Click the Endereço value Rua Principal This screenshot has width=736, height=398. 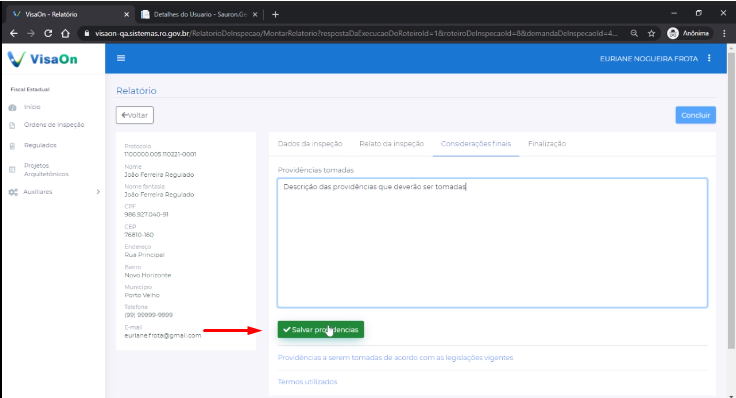click(x=144, y=255)
